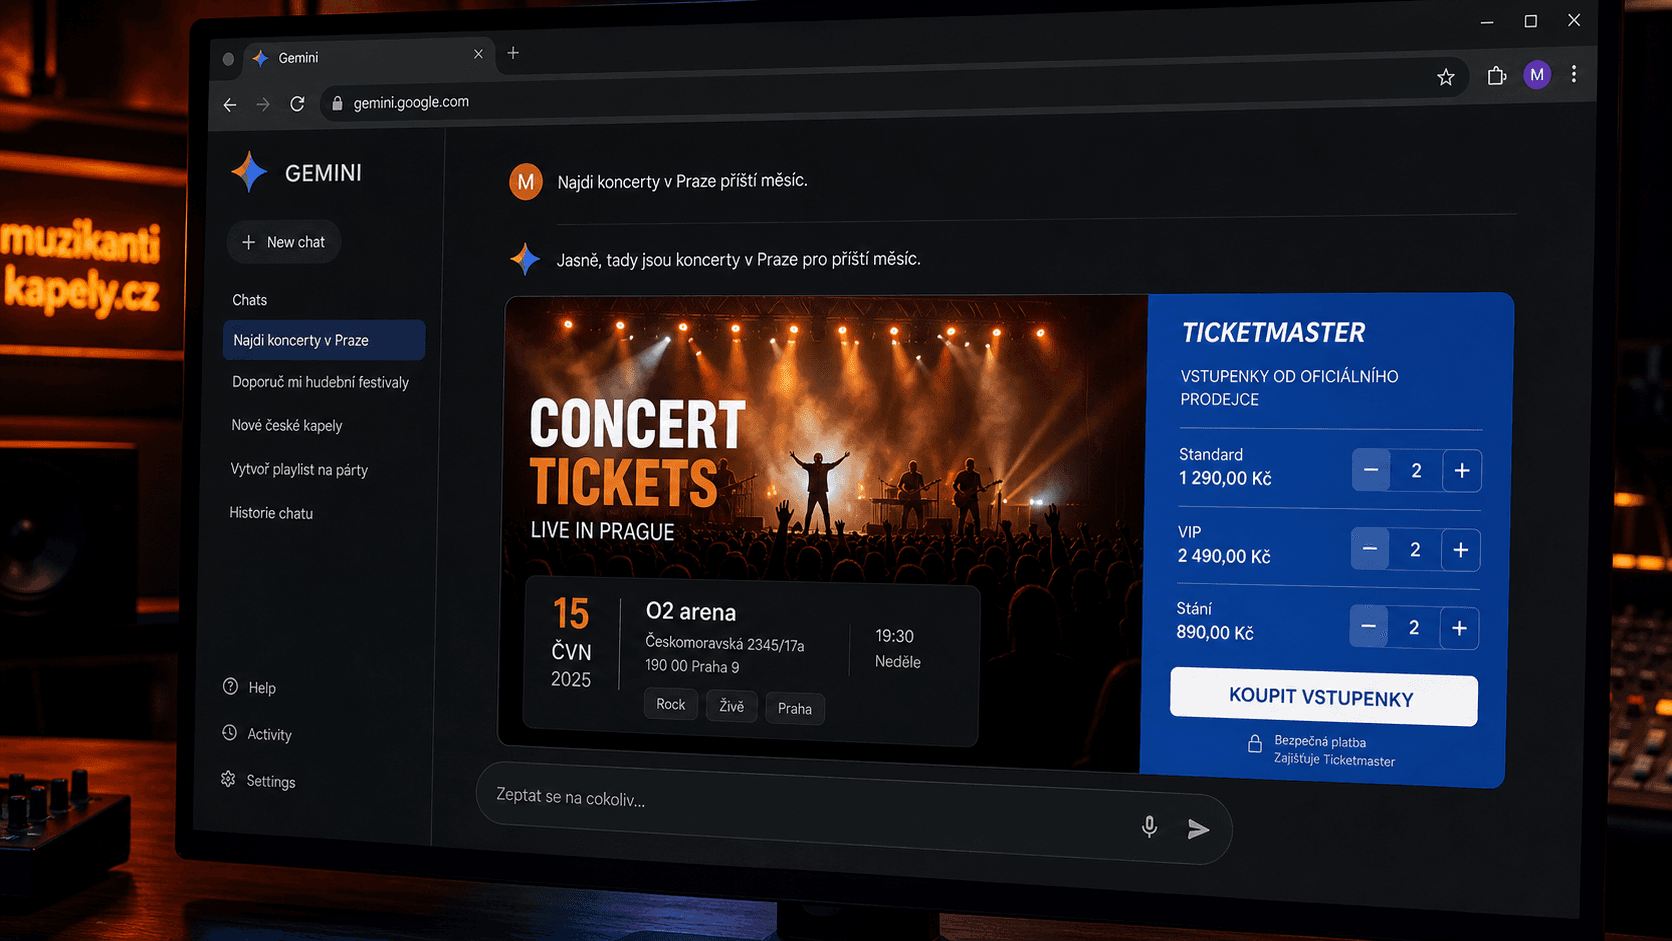Decrease Stání ticket quantity with minus
The height and width of the screenshot is (941, 1672).
(x=1369, y=626)
